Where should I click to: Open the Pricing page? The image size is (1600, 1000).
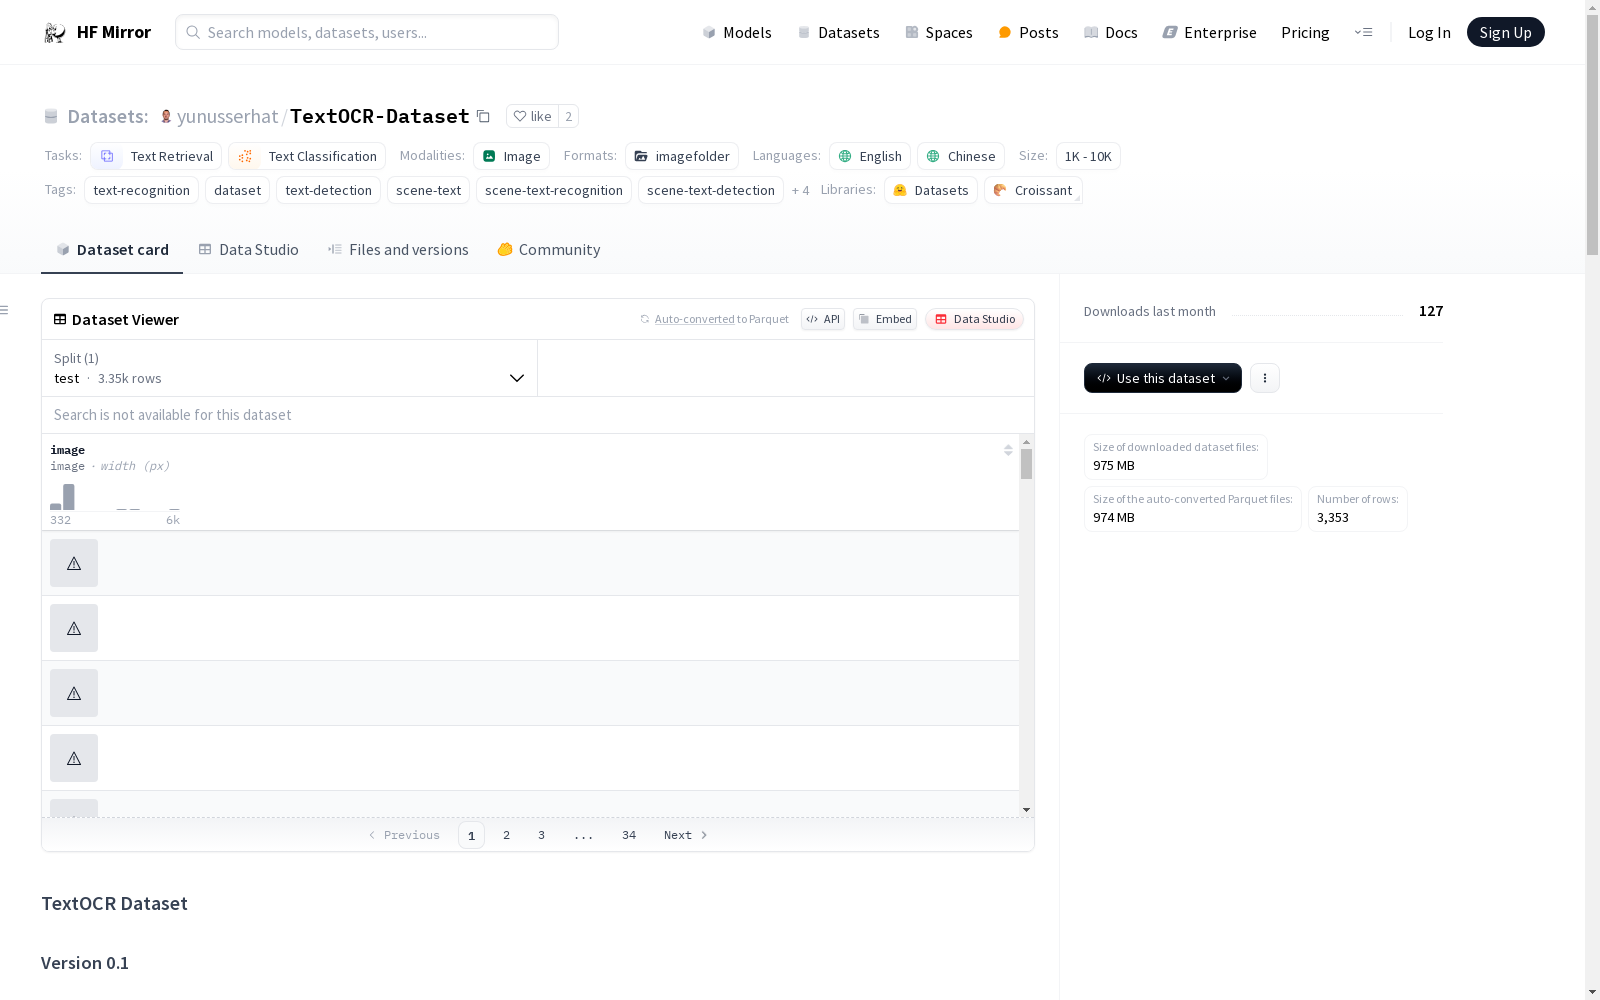pyautogui.click(x=1305, y=32)
